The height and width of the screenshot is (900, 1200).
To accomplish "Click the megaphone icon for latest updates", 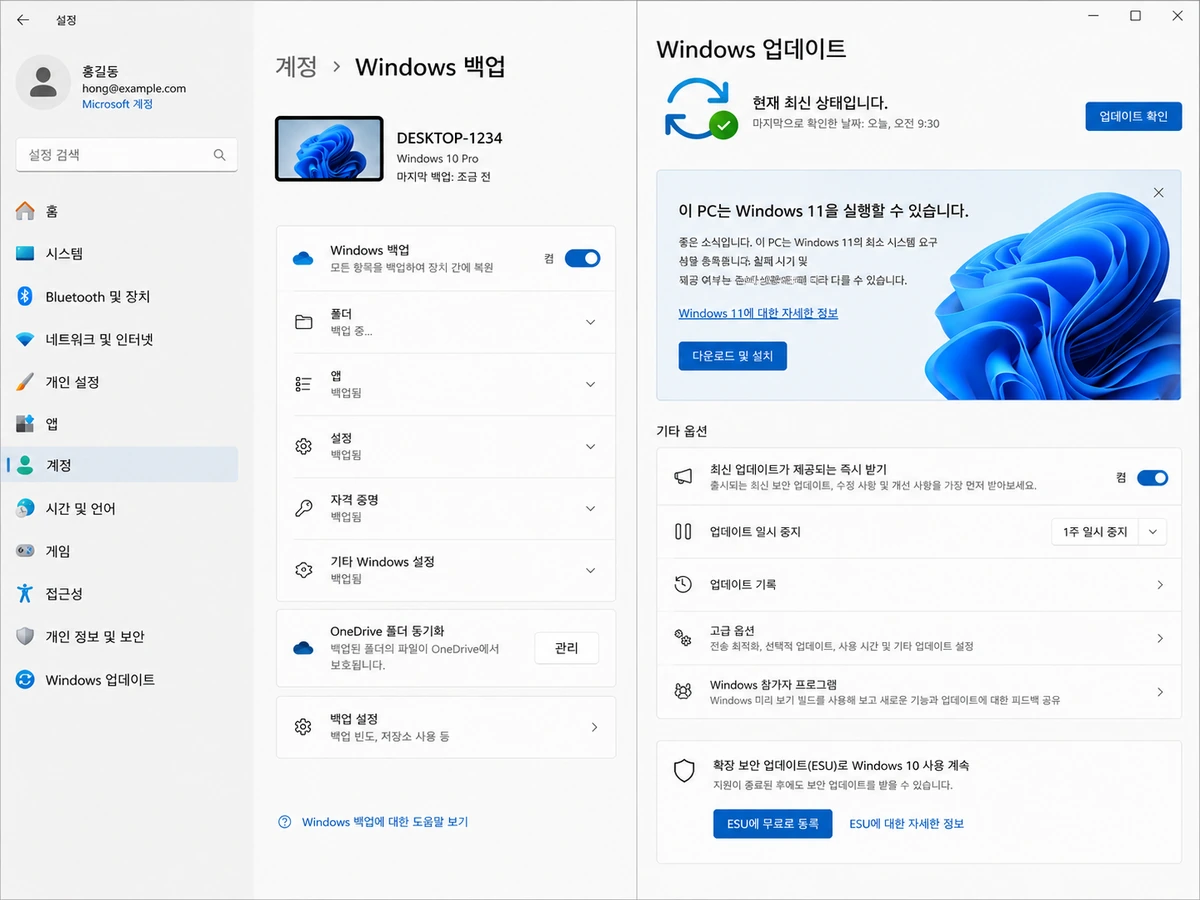I will click(683, 477).
